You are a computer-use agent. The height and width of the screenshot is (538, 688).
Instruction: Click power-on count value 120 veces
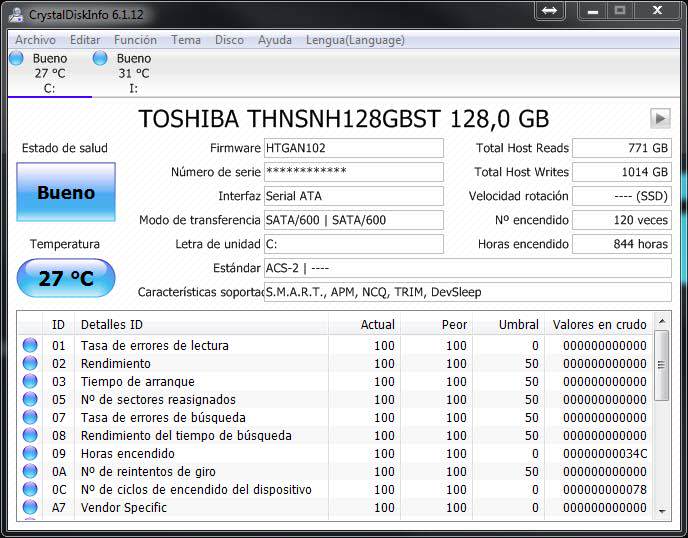pos(622,220)
